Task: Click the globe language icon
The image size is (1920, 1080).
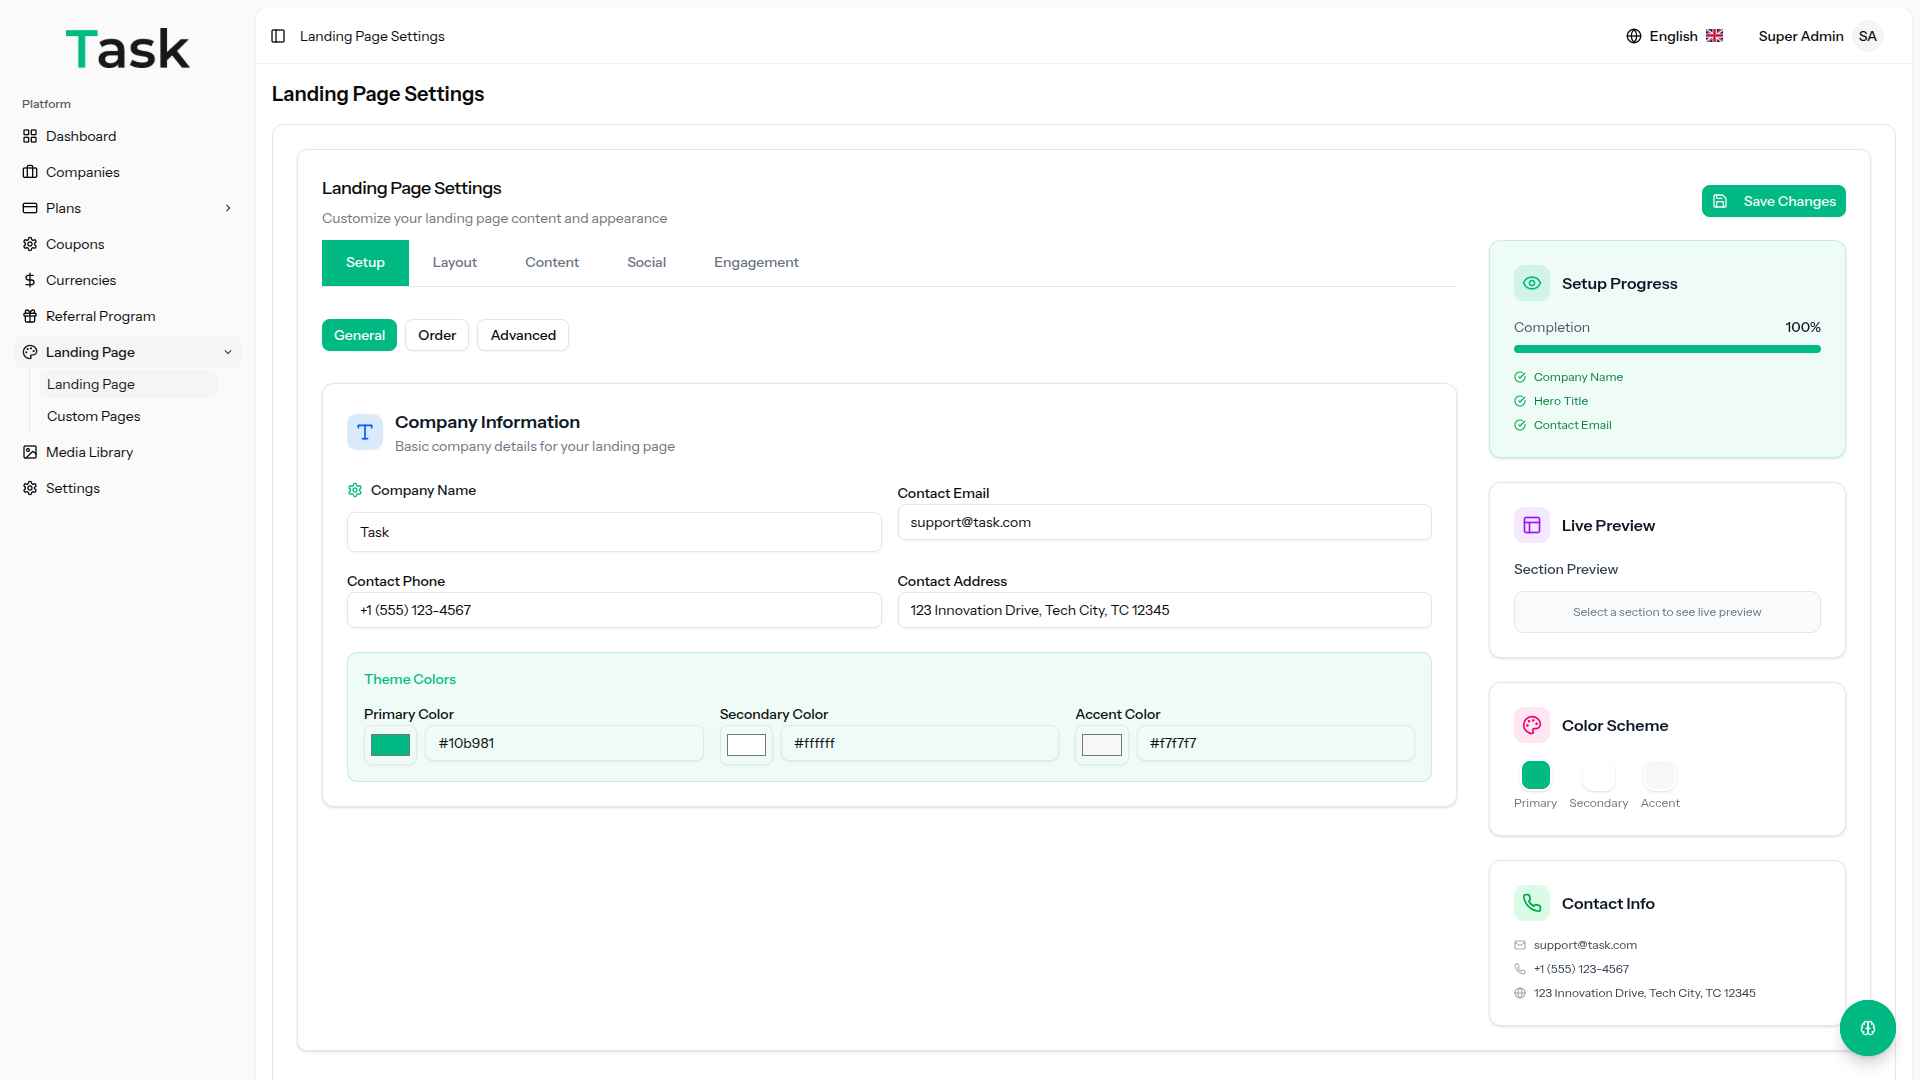Action: (x=1634, y=36)
